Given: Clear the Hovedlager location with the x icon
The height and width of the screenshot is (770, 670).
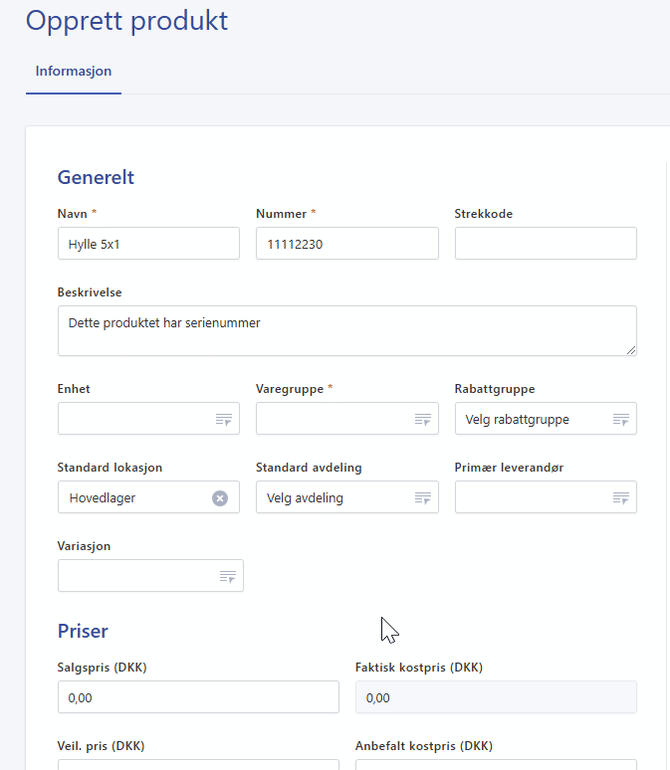Looking at the screenshot, I should click(220, 498).
